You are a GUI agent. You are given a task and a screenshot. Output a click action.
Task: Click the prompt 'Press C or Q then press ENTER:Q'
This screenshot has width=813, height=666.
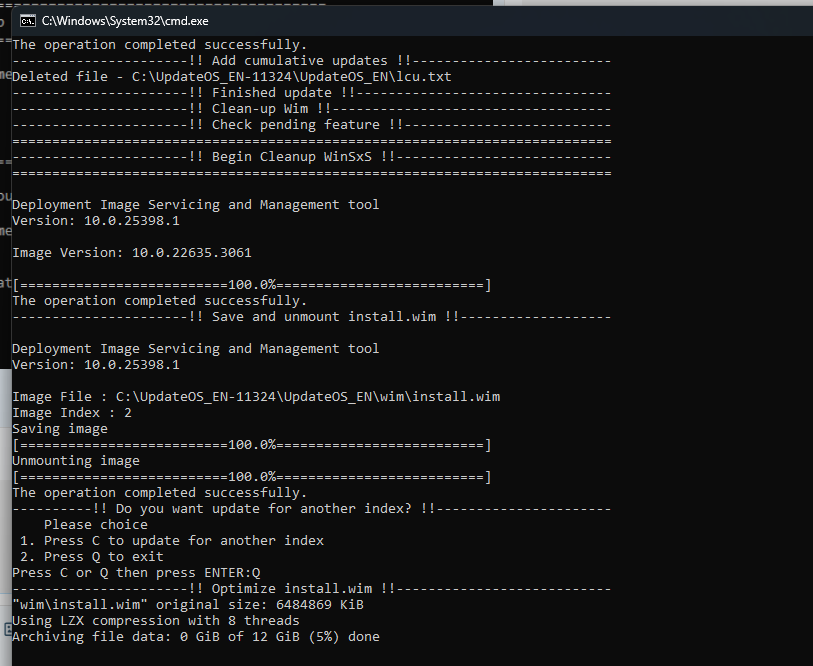click(x=136, y=573)
